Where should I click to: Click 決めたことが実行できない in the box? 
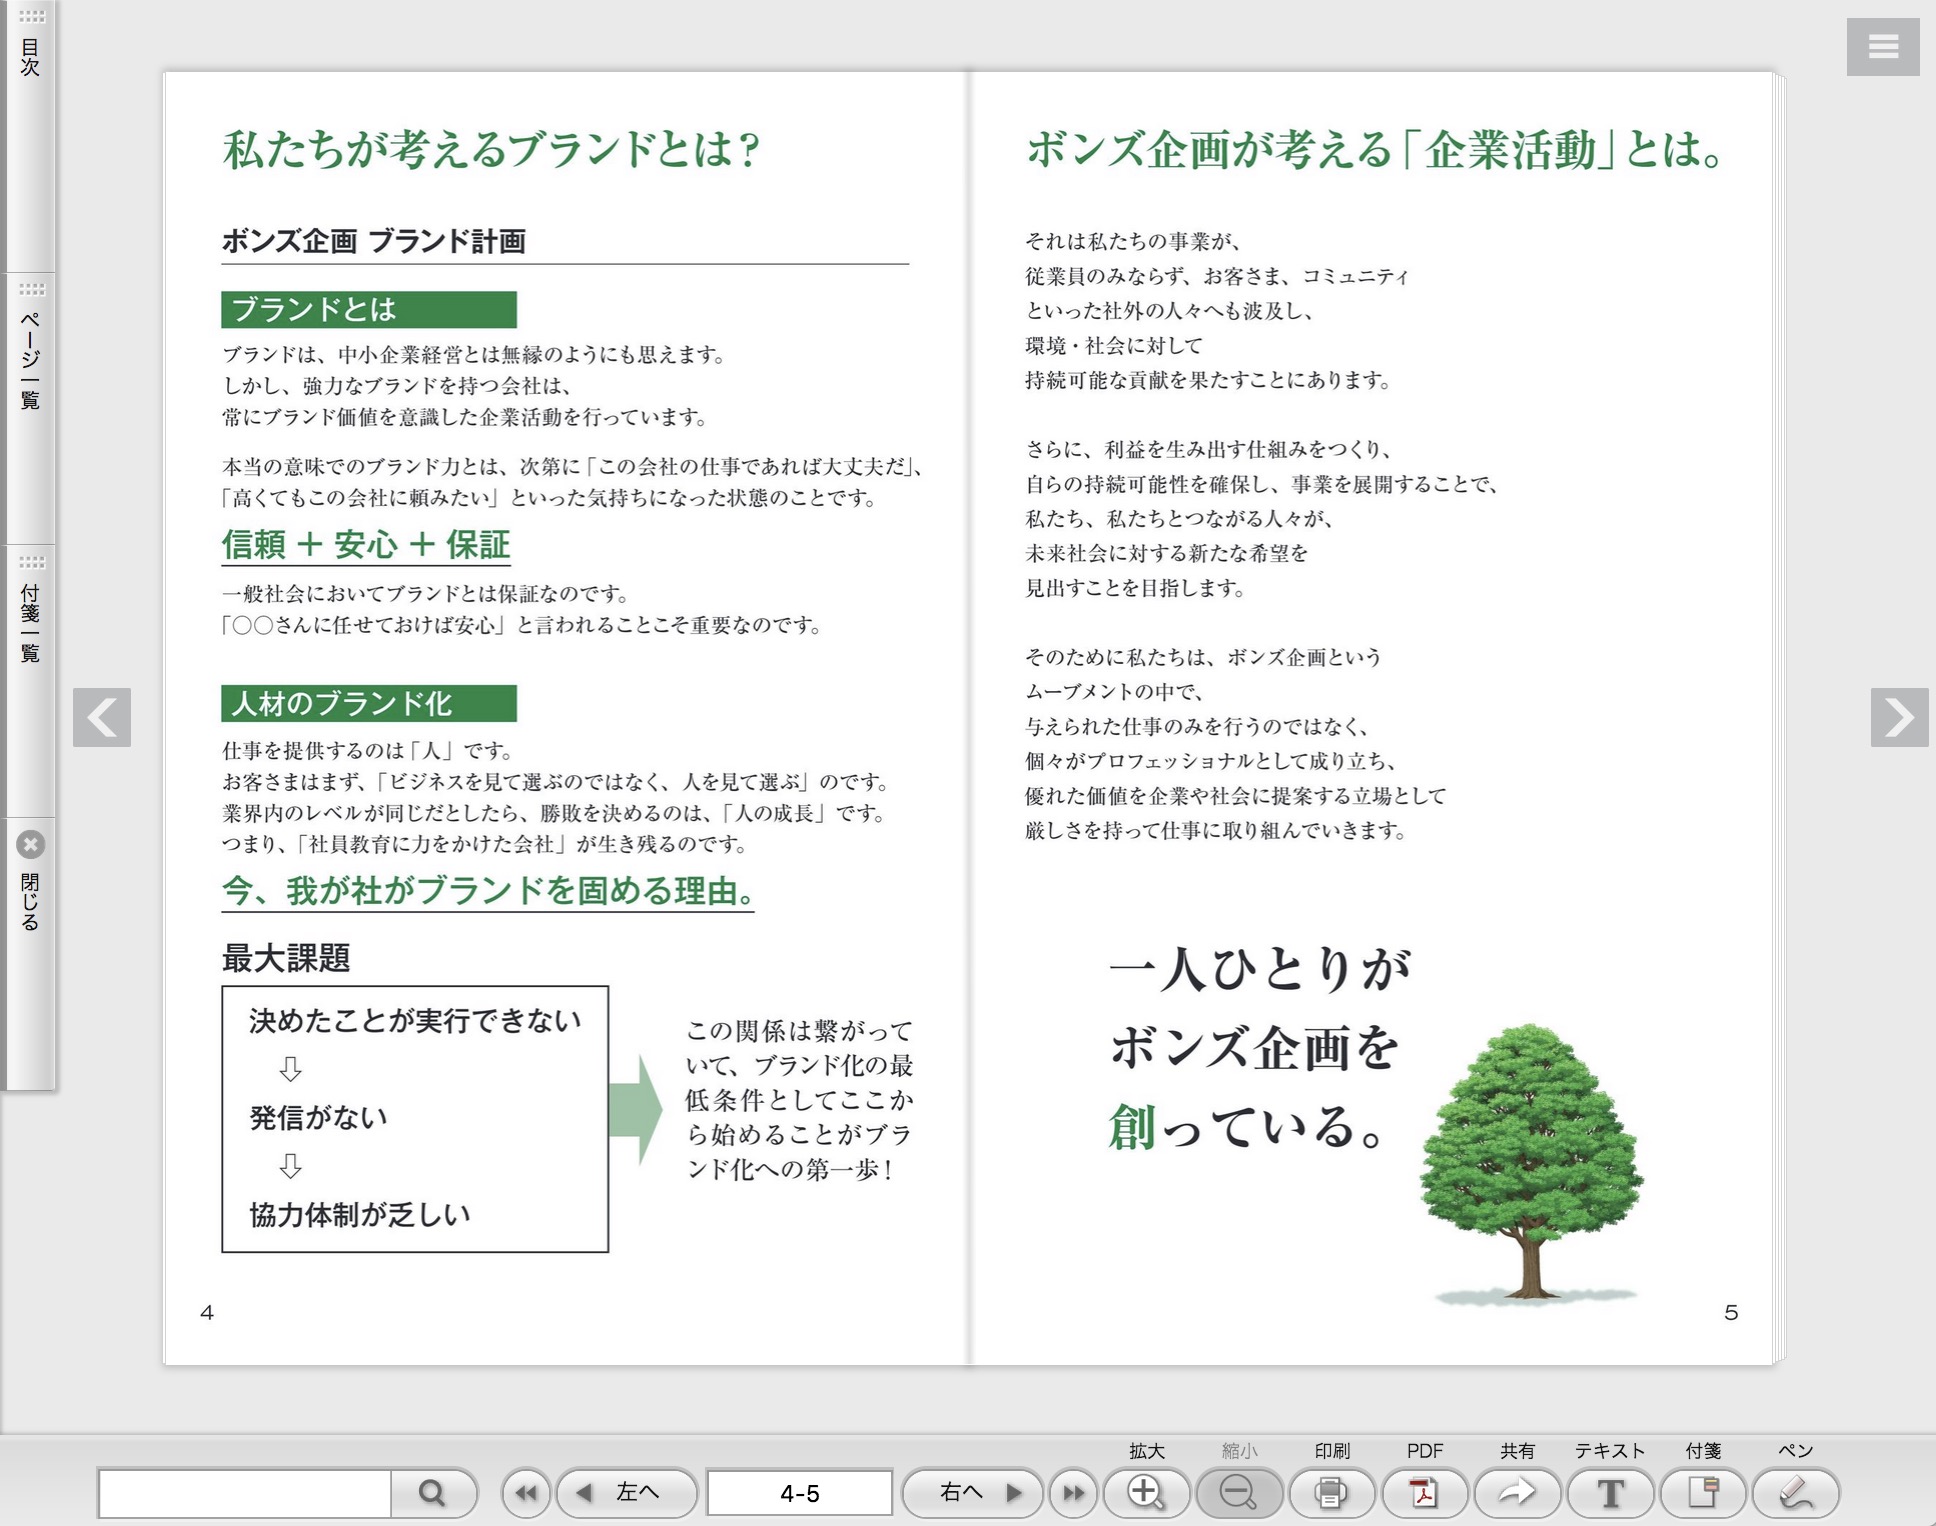pyautogui.click(x=415, y=1020)
